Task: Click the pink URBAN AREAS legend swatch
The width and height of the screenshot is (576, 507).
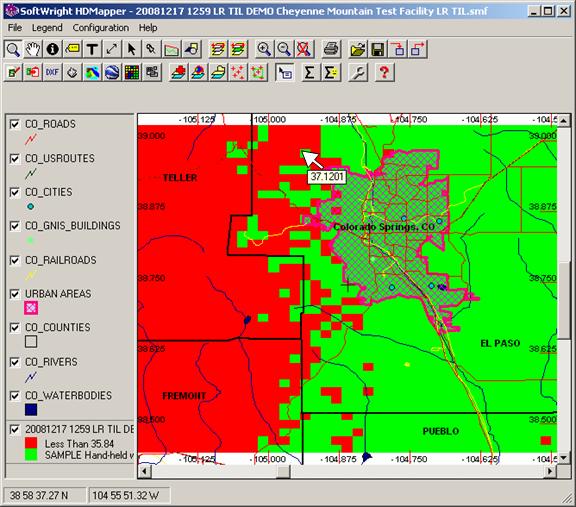Action: pos(31,308)
